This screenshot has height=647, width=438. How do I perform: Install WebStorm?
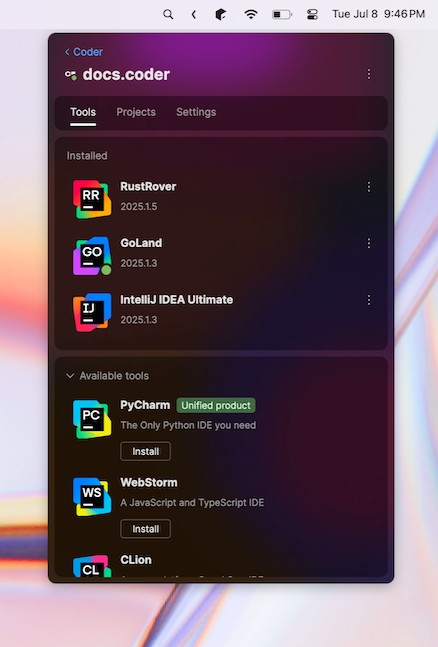tap(145, 529)
